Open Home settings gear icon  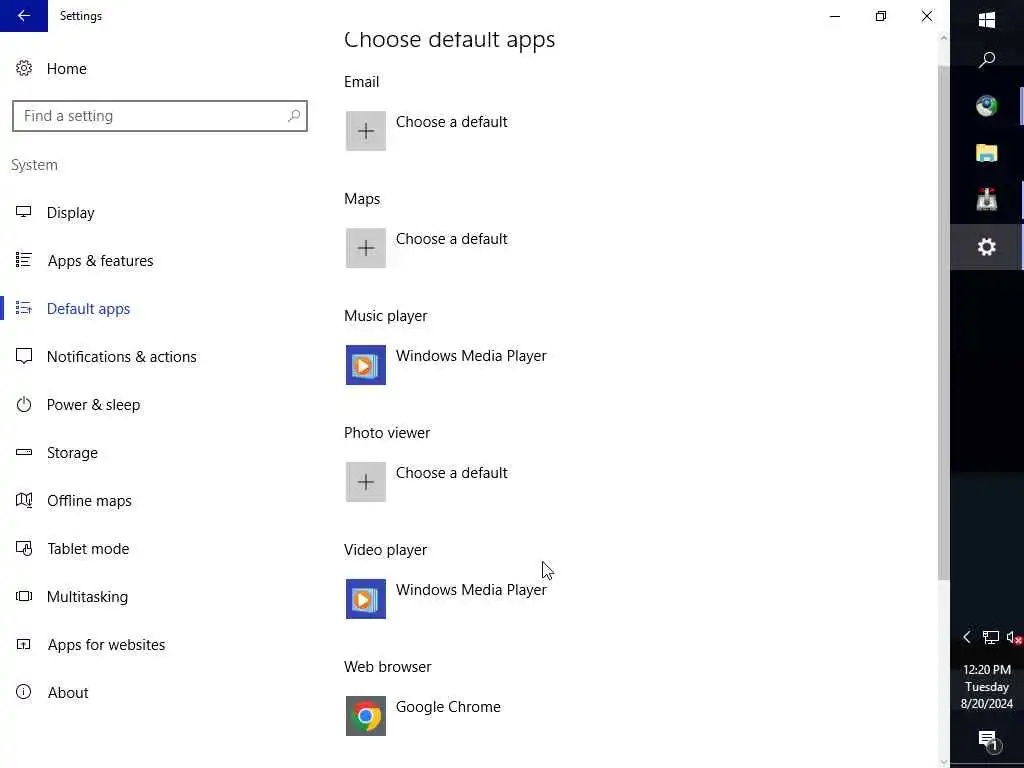(x=24, y=68)
